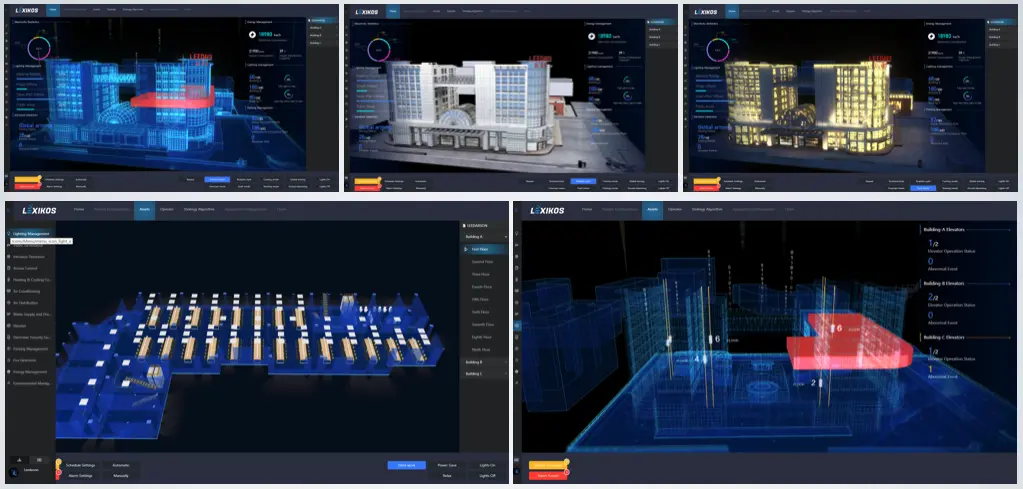Click user avatar beside Leedarson in floor-plan view

(x=13, y=472)
